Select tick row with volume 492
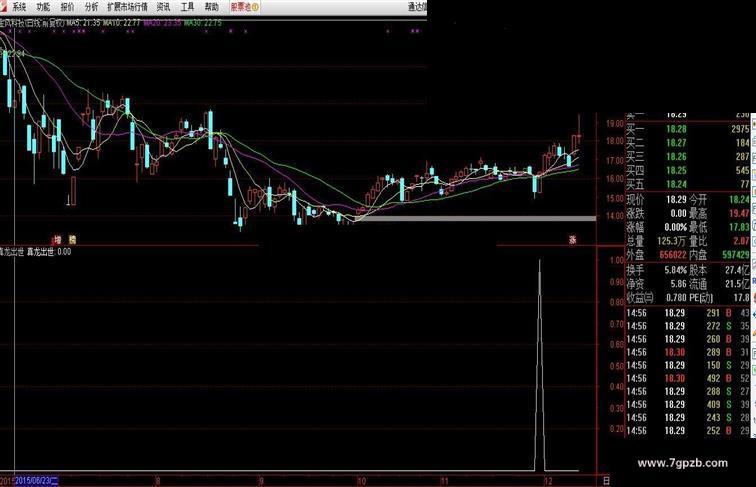Image resolution: width=756 pixels, height=487 pixels. pyautogui.click(x=688, y=379)
